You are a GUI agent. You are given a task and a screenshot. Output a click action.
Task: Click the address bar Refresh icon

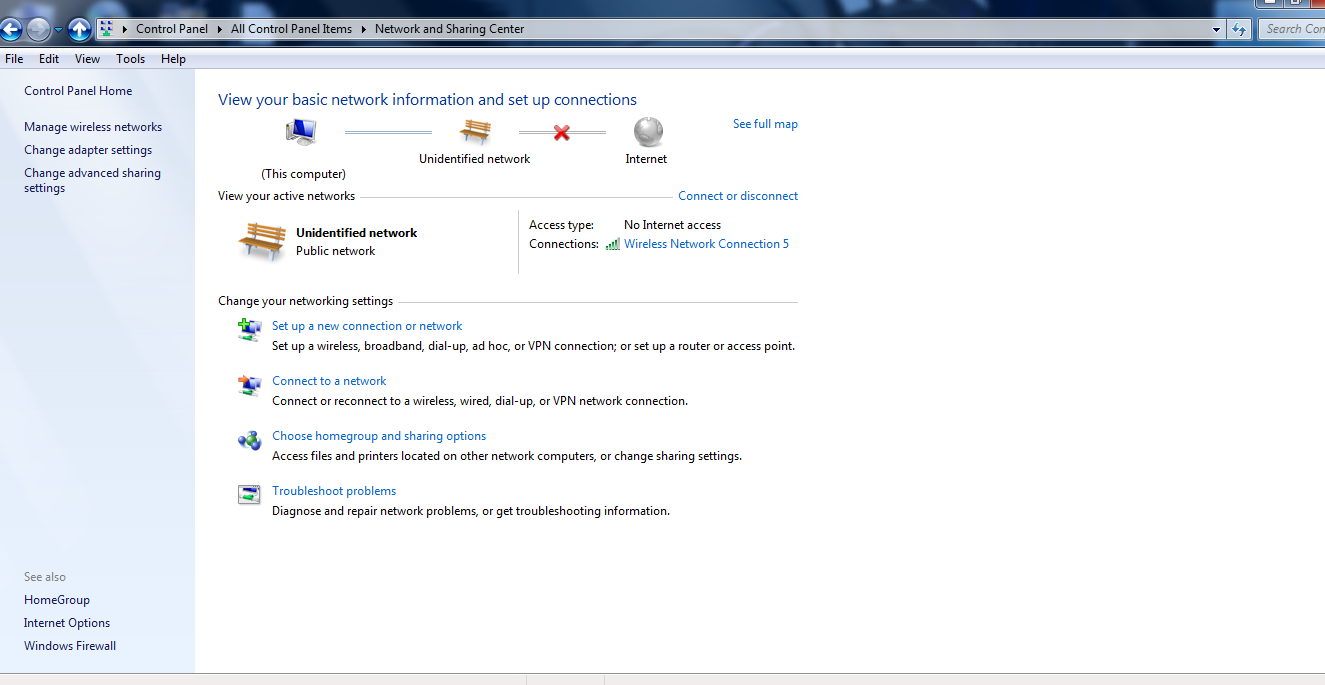(x=1239, y=30)
